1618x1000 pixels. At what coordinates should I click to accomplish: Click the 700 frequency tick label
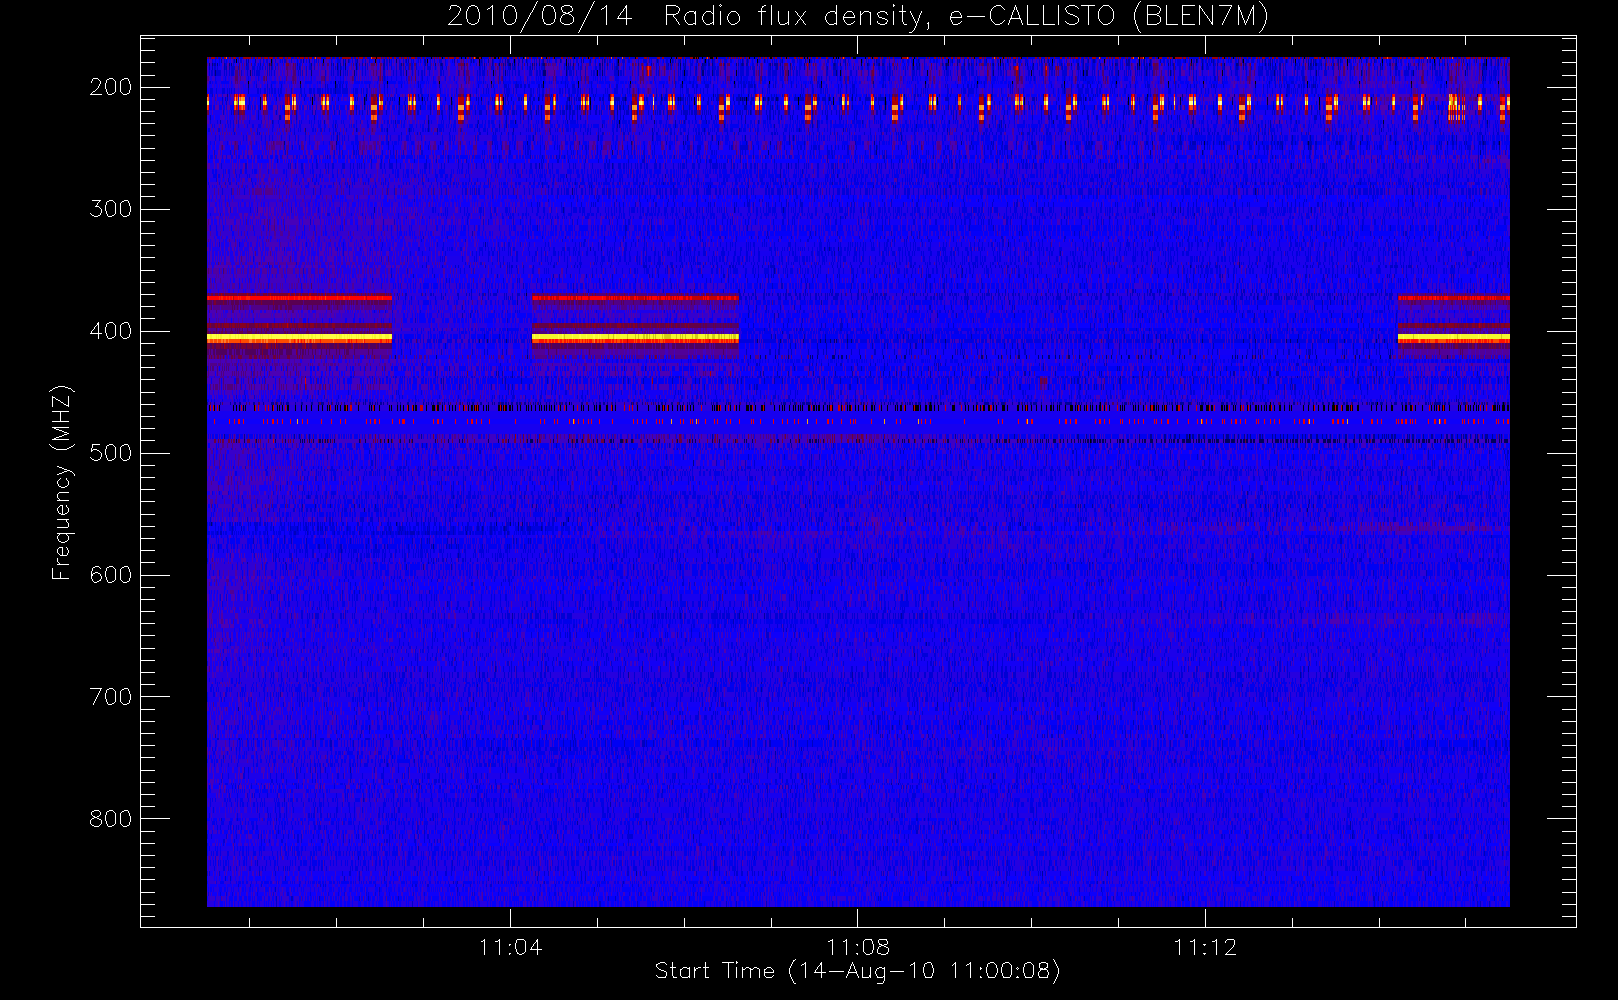point(111,697)
